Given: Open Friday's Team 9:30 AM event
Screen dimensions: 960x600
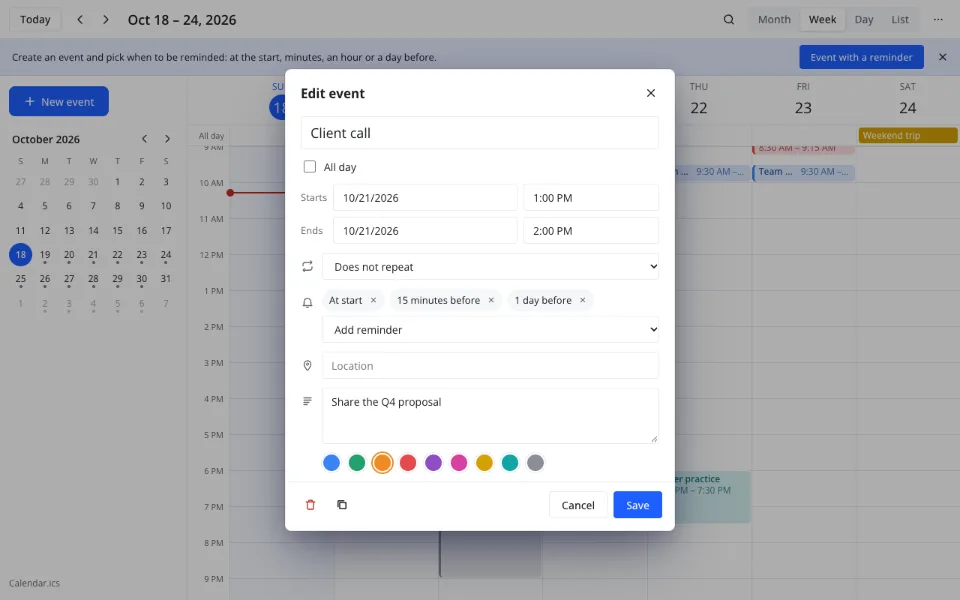Looking at the screenshot, I should tap(803, 172).
